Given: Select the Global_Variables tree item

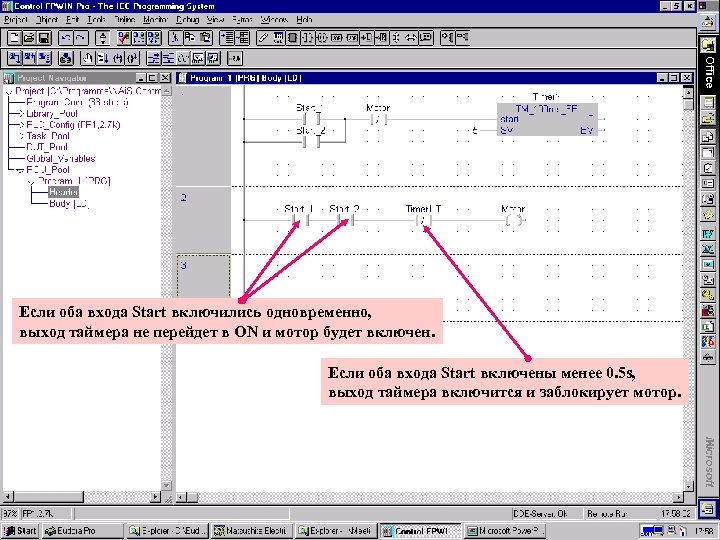Looking at the screenshot, I should (x=61, y=158).
